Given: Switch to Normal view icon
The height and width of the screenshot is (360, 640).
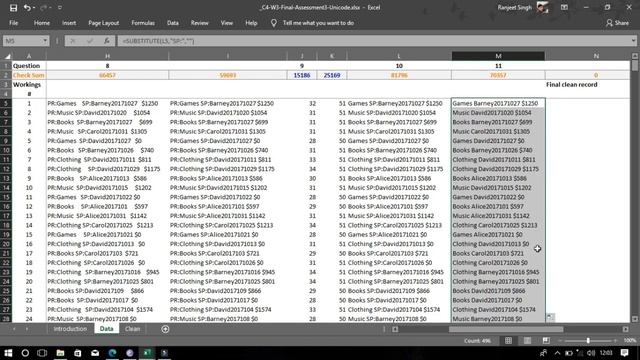Looking at the screenshot, I should (508, 340).
